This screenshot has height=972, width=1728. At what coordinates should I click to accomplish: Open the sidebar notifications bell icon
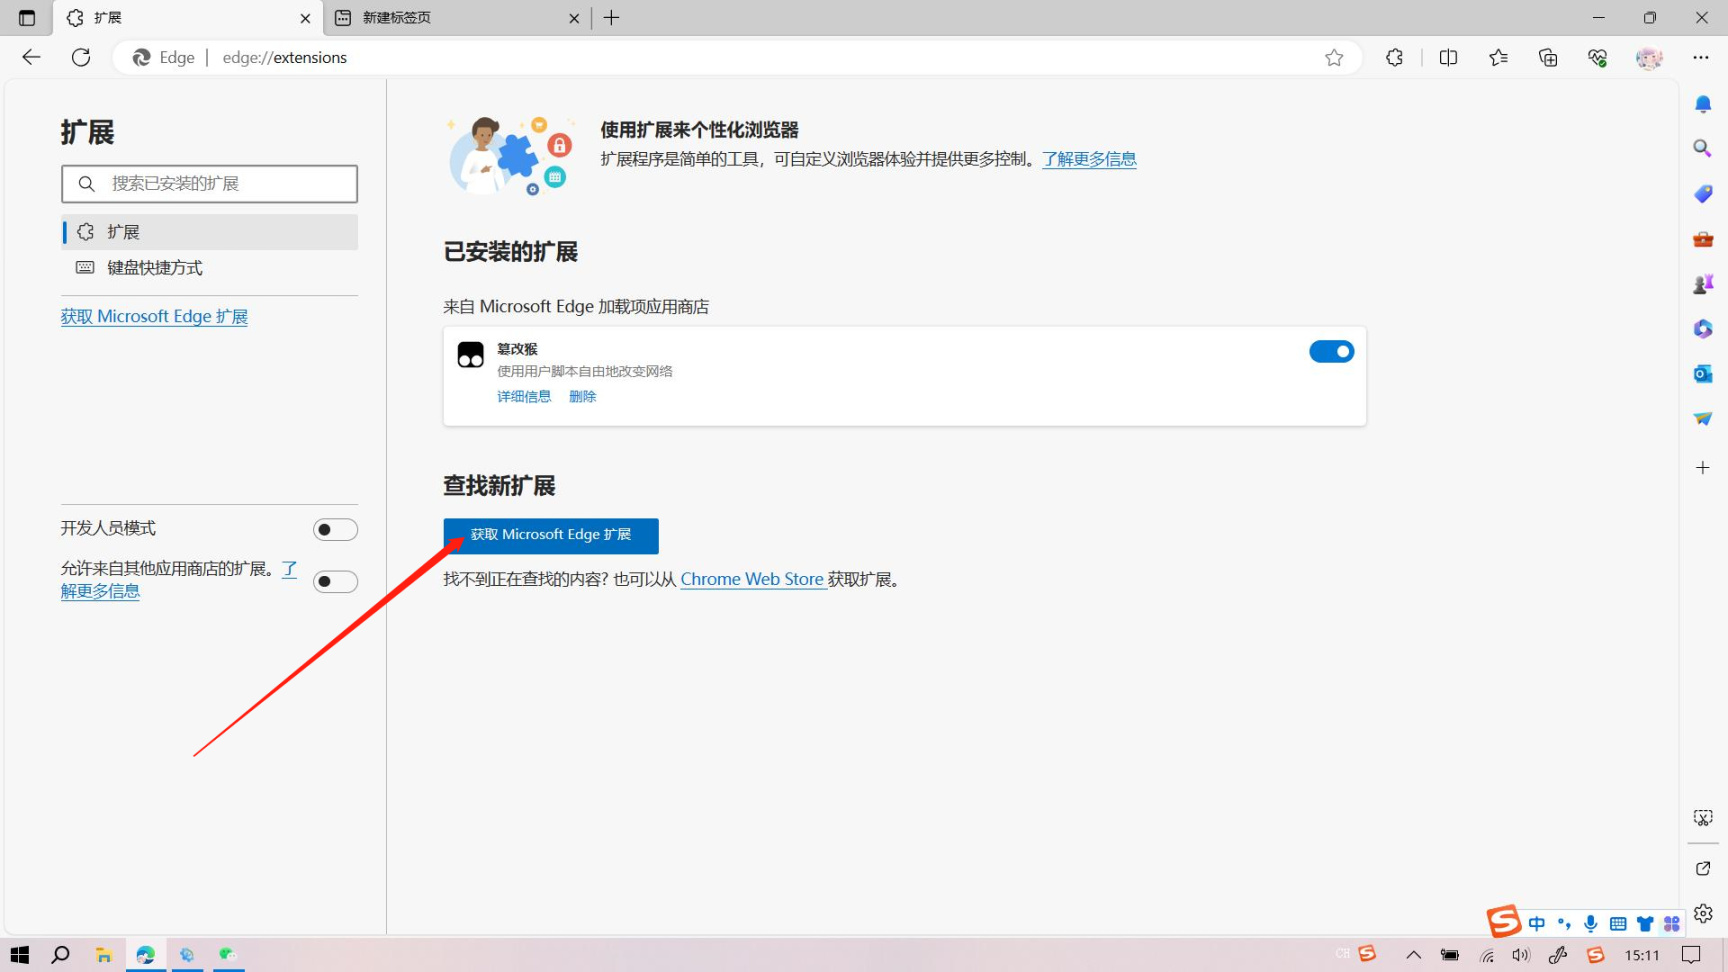(x=1703, y=104)
